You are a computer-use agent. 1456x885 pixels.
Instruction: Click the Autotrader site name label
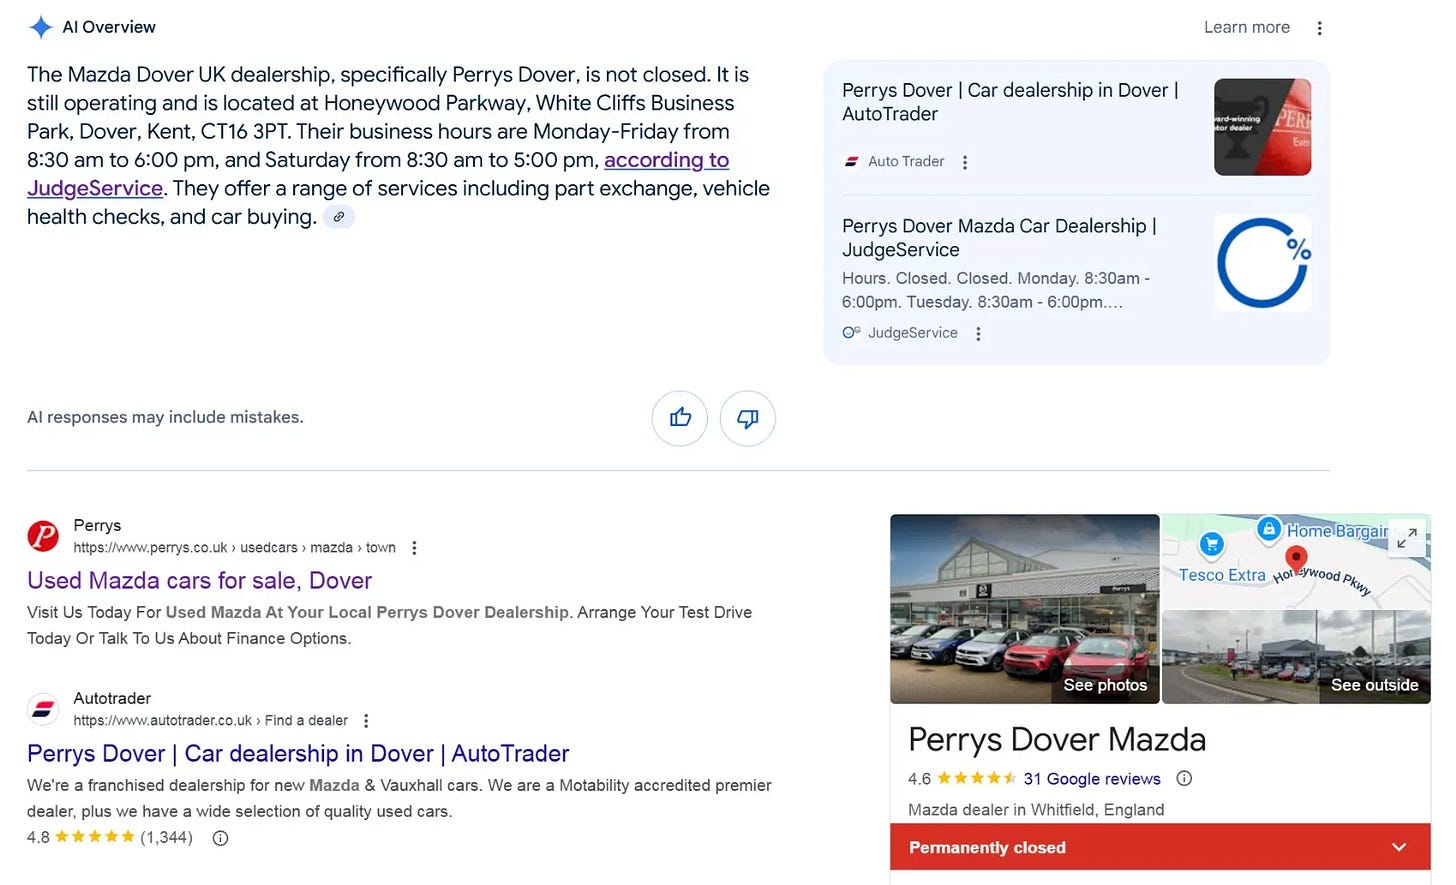112,699
